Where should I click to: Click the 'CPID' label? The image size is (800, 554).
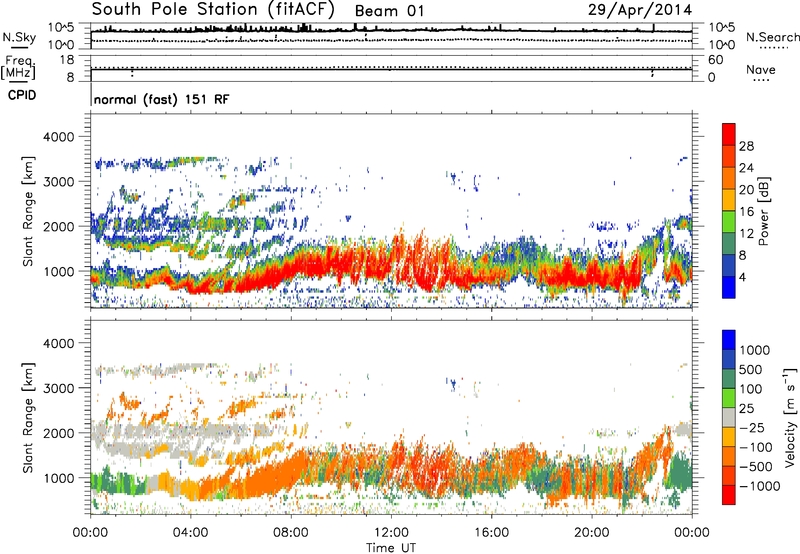click(22, 95)
